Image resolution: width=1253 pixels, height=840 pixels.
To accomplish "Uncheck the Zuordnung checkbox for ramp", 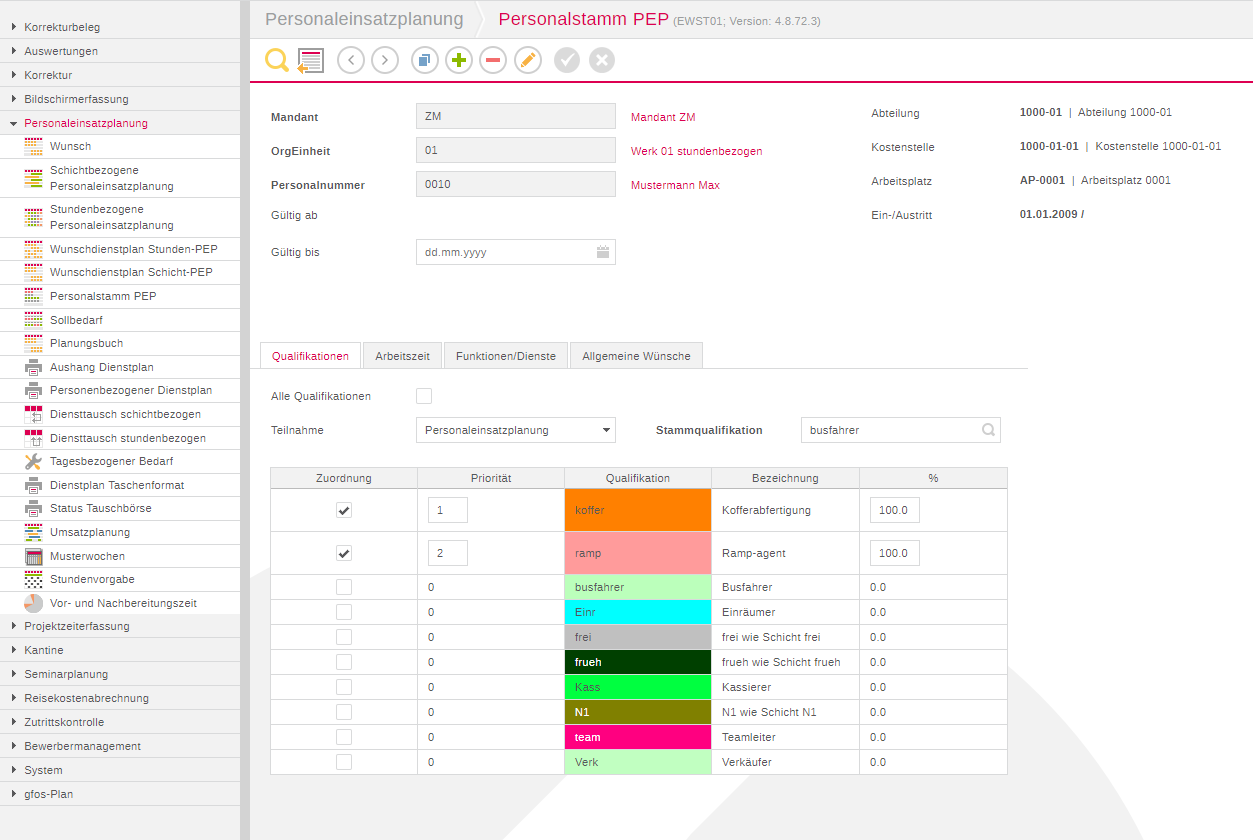I will pyautogui.click(x=344, y=553).
